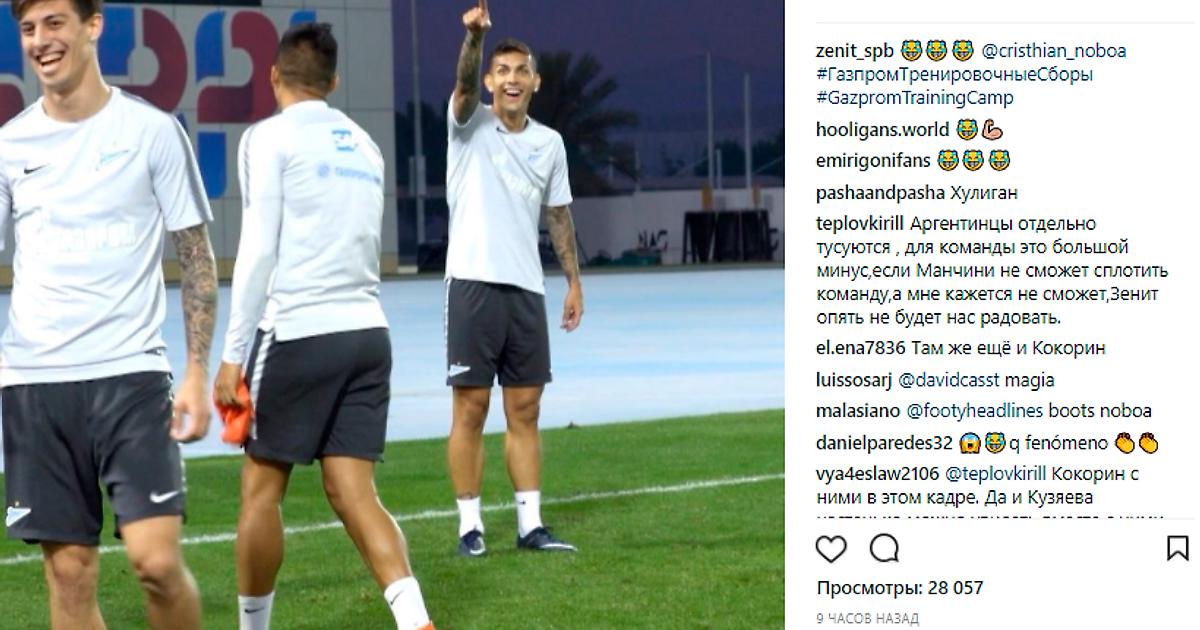Open comments with the speech bubble icon
This screenshot has width=1200, height=630.
[884, 549]
